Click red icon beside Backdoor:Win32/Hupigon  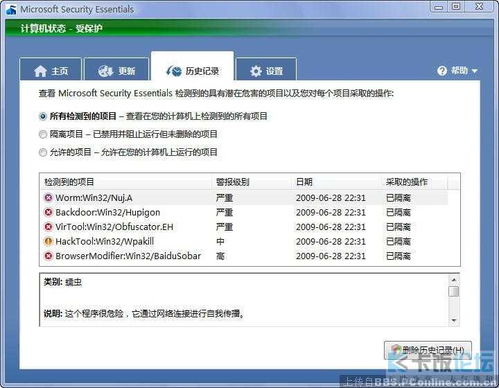point(48,212)
